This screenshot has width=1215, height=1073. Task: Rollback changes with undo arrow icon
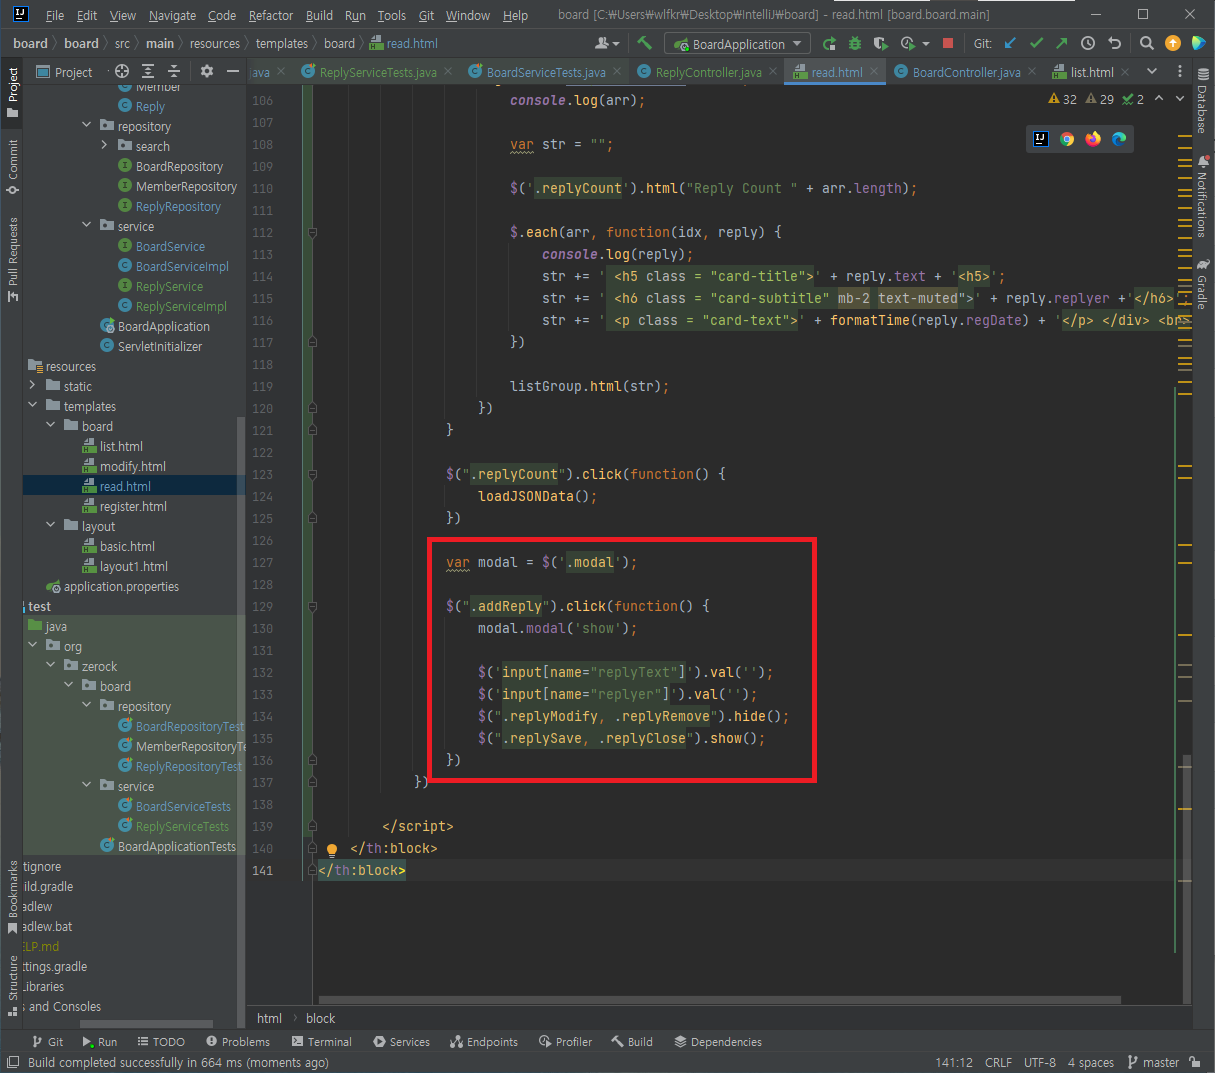click(x=1114, y=43)
